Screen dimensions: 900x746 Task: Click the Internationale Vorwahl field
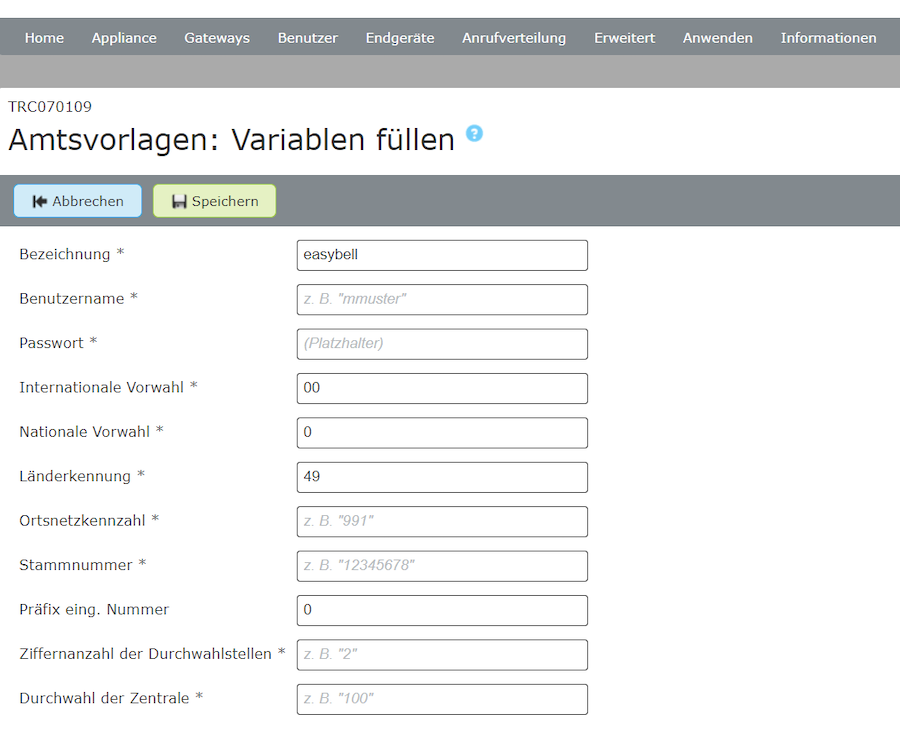pos(442,388)
